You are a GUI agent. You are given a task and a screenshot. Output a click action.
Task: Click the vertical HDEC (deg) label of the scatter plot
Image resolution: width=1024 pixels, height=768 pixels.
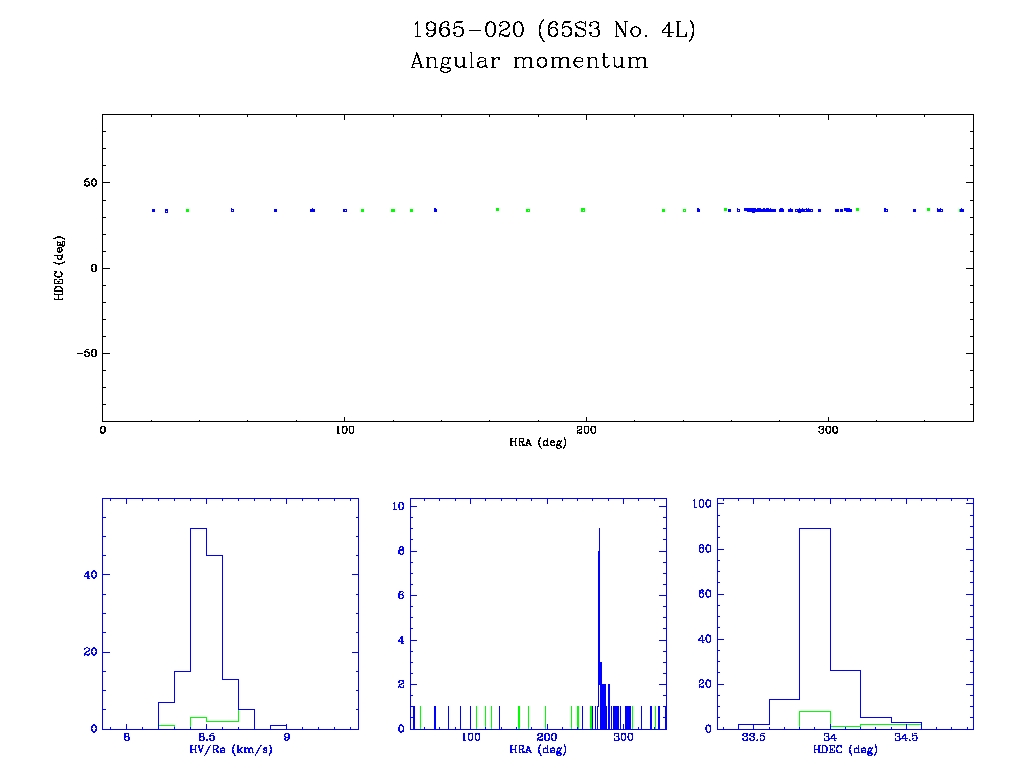pos(60,268)
